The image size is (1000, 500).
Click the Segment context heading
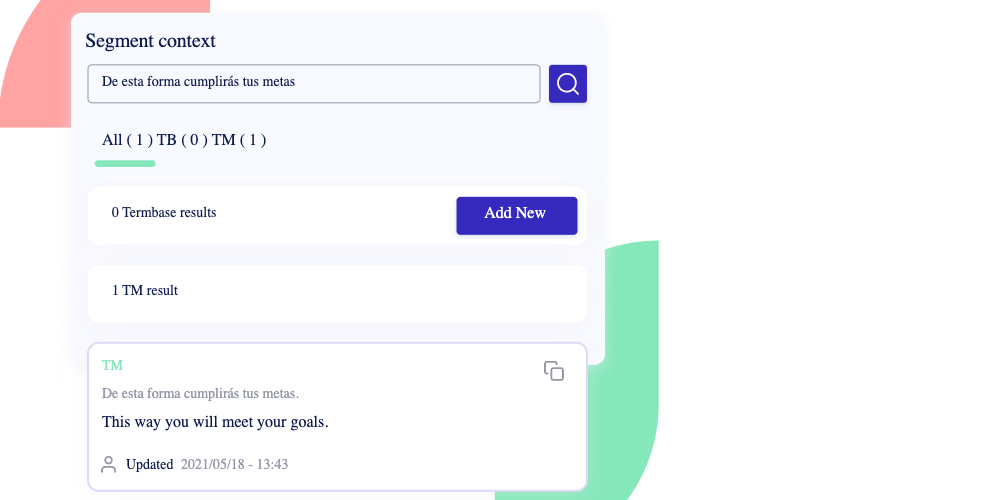pos(151,41)
